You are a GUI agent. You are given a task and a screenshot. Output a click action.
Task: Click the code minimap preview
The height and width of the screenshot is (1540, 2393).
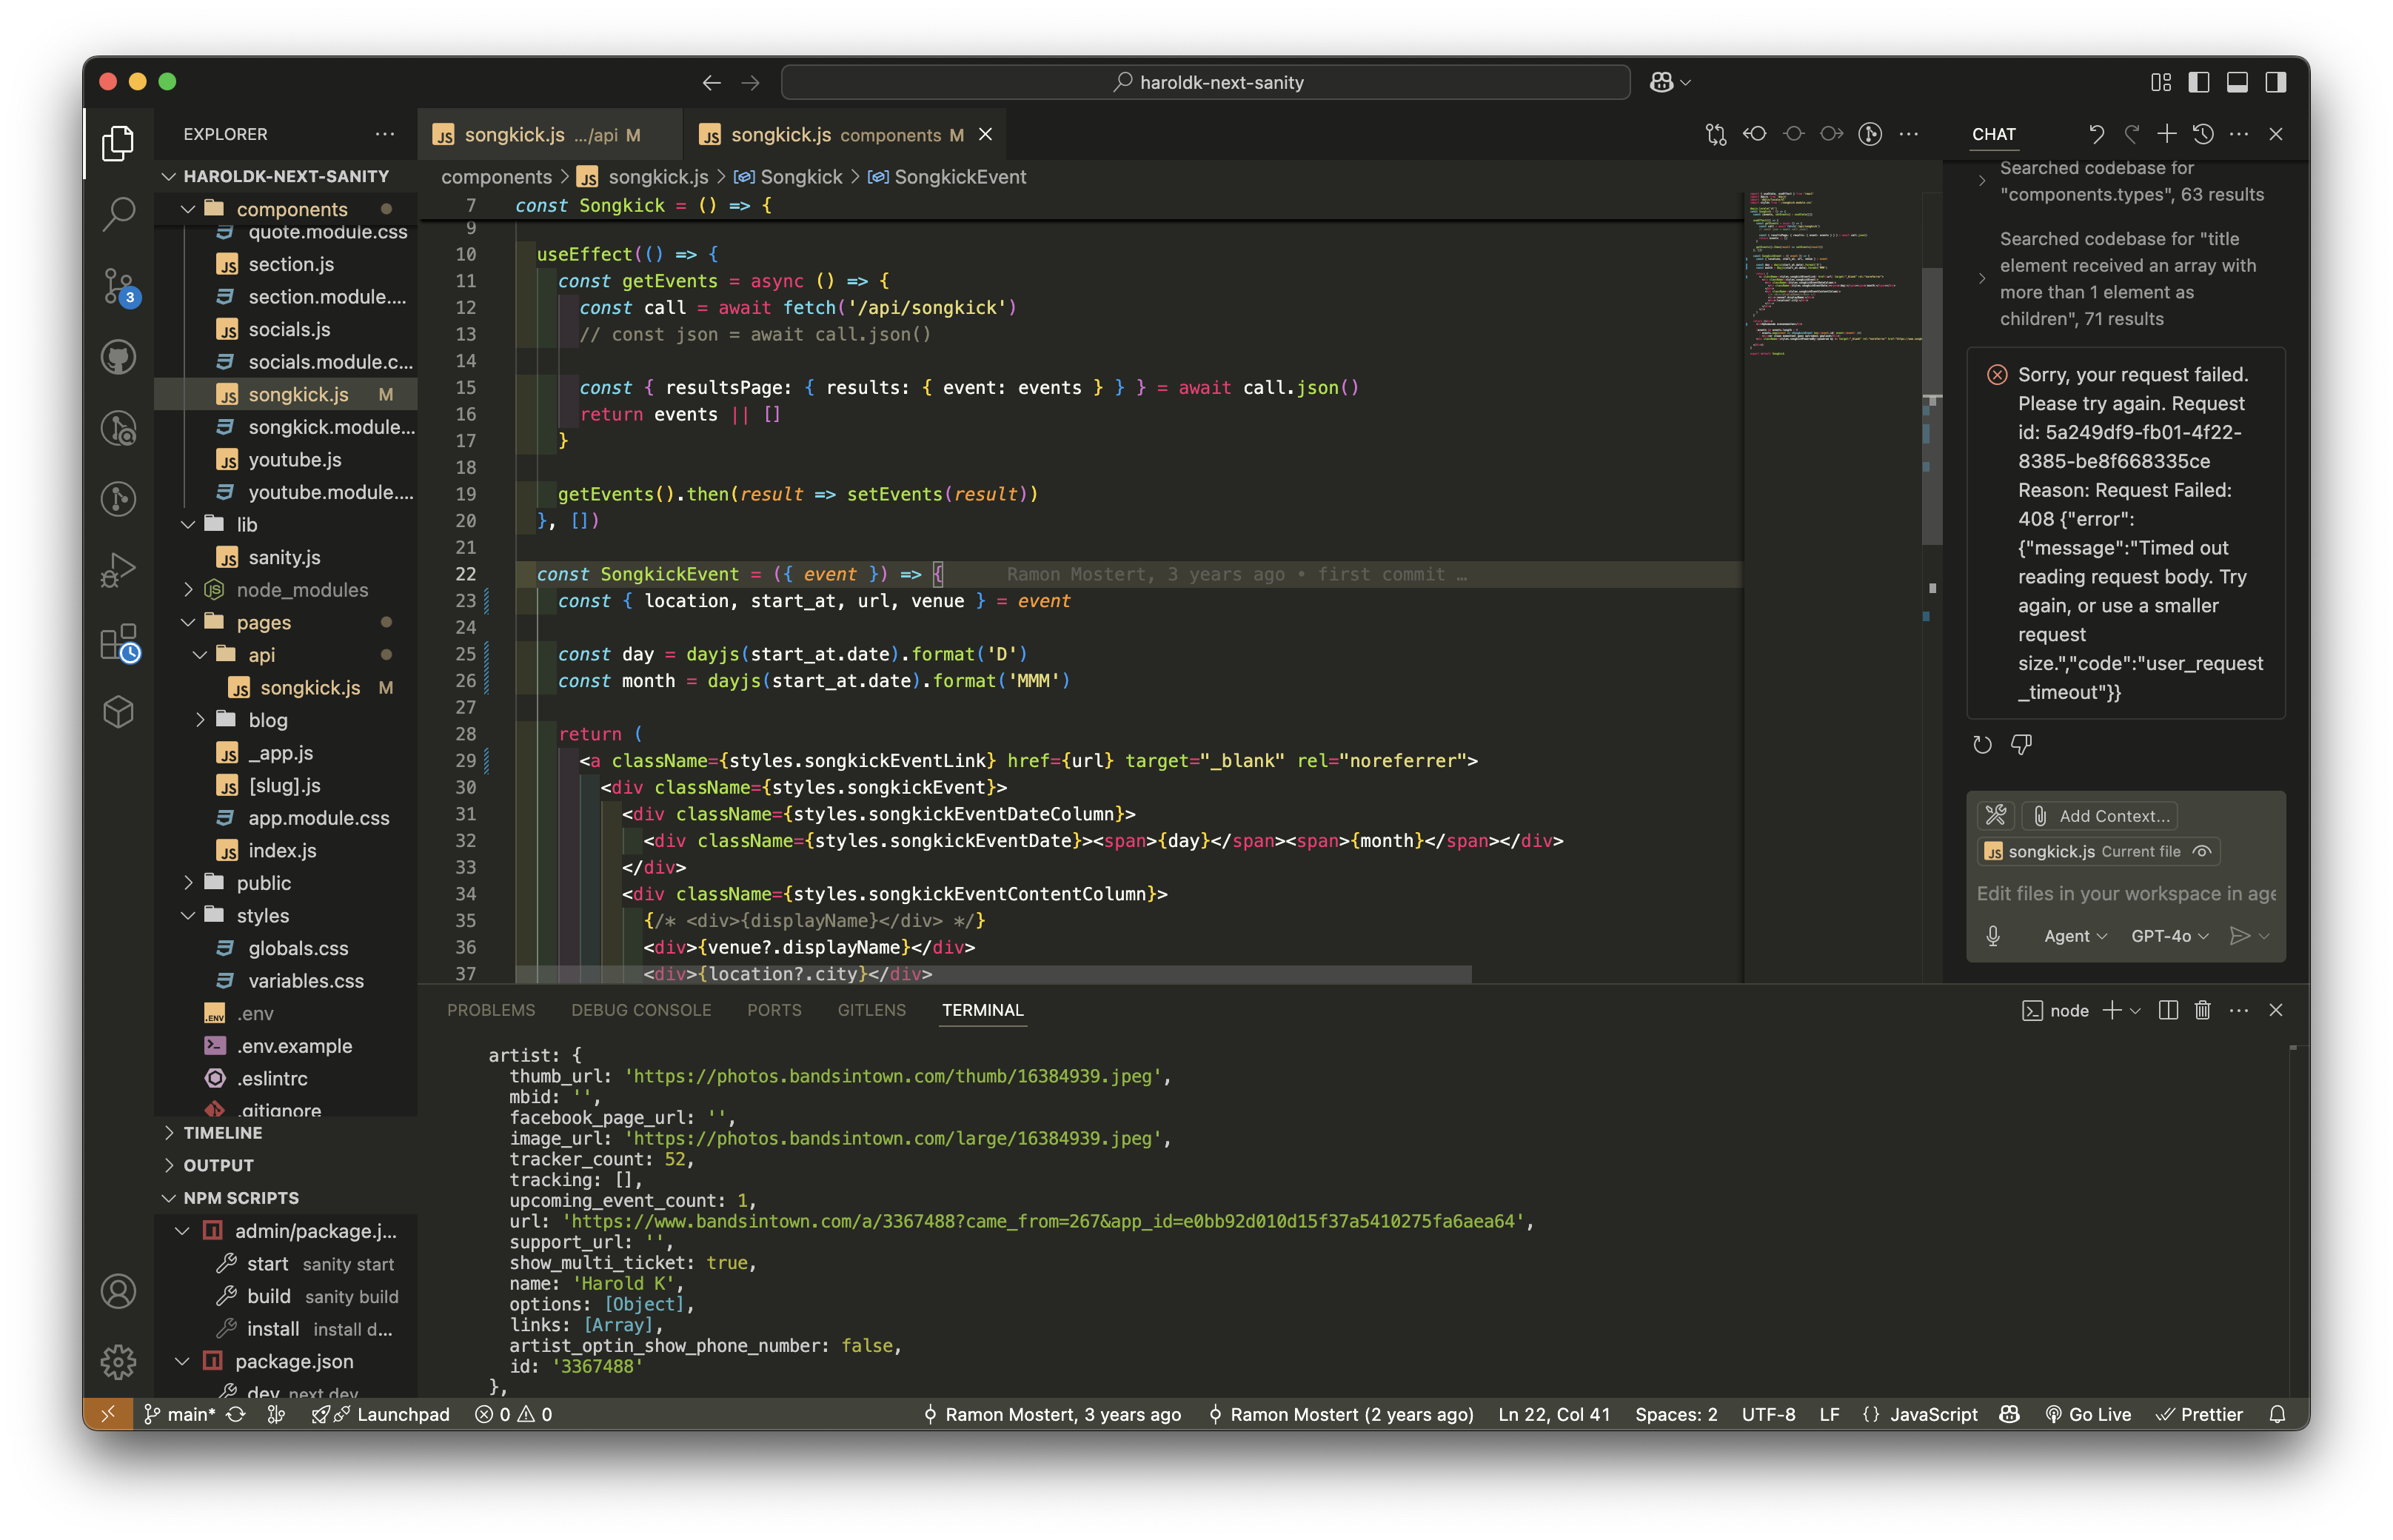coord(1833,273)
